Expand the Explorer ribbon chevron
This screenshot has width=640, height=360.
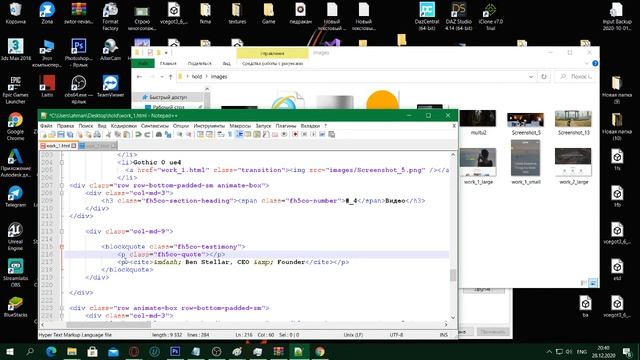click(587, 64)
